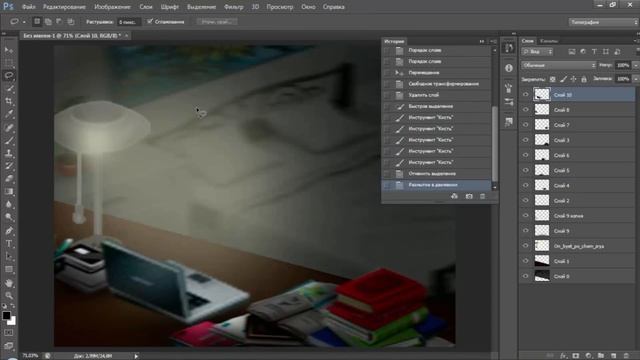
Task: Click the feather value input field
Action: [x=128, y=22]
